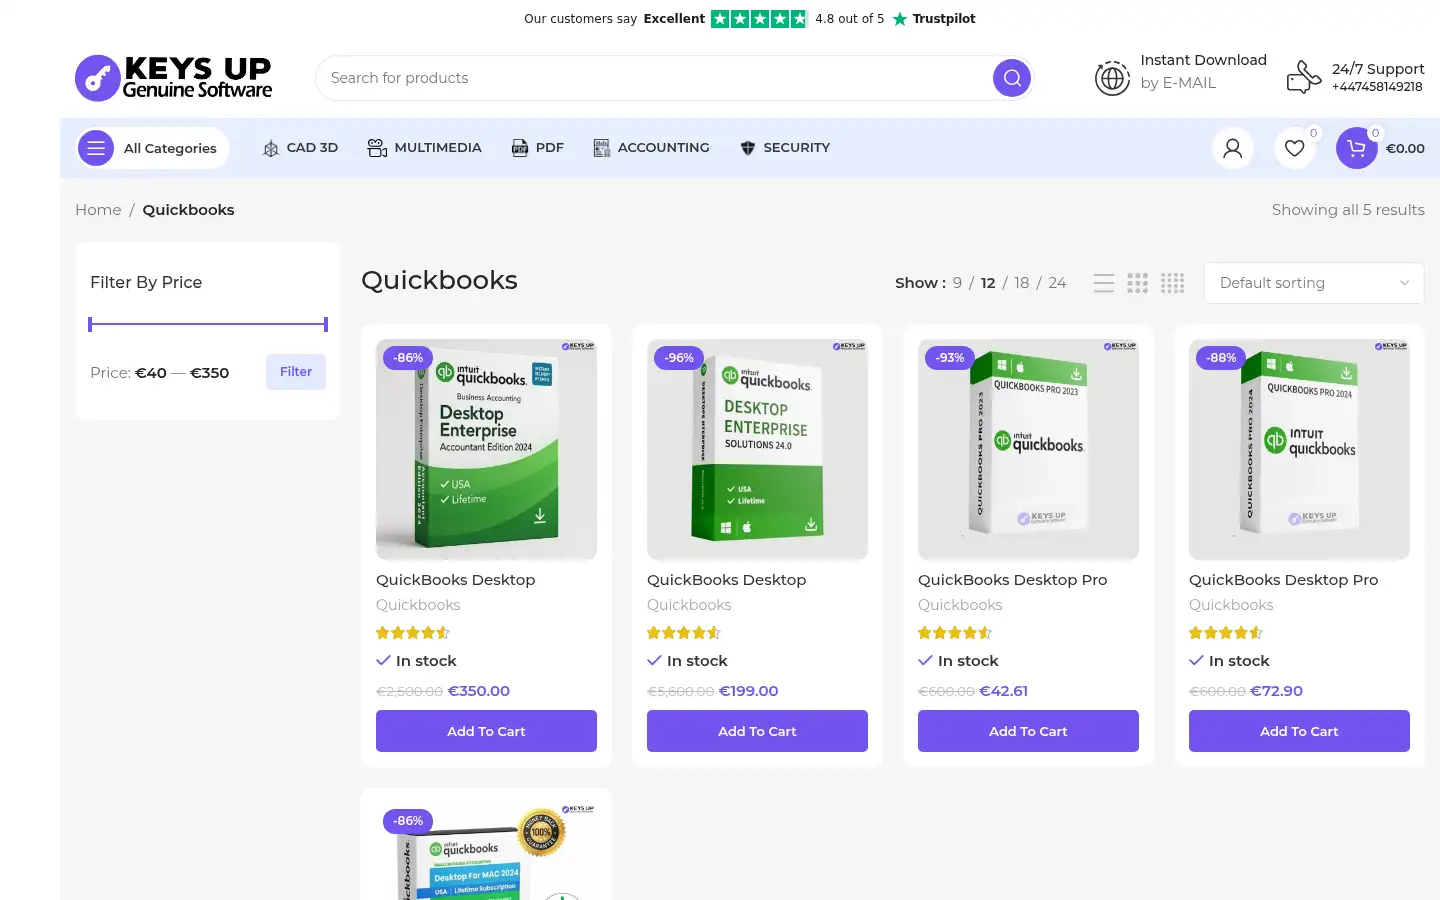Open the shopping cart icon

(1356, 148)
